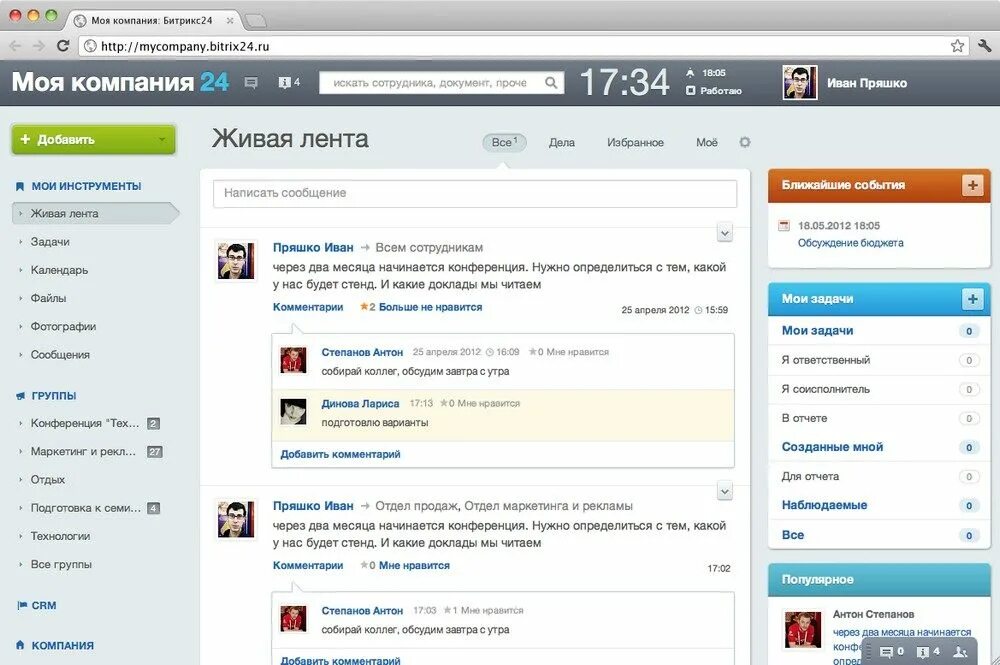This screenshot has height=665, width=1000.
Task: Open Наблюдаемые tasks link
Action: pyautogui.click(x=824, y=505)
